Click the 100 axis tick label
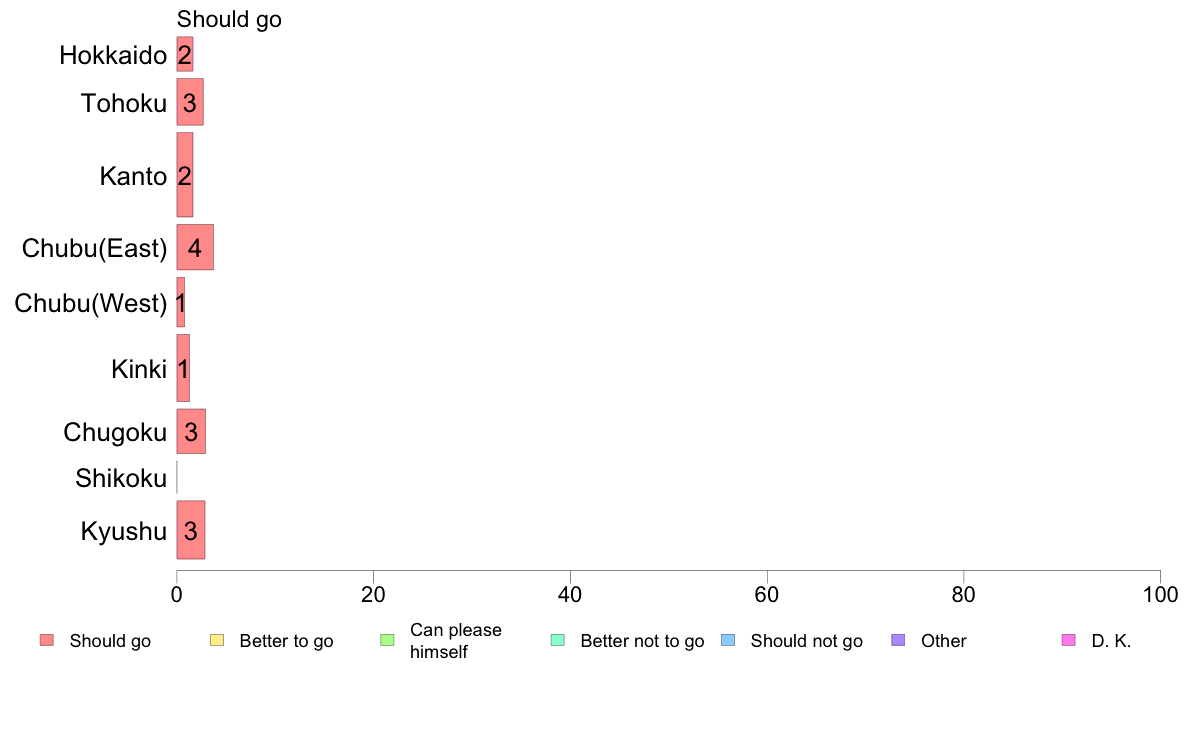This screenshot has width=1188, height=736. (1160, 595)
